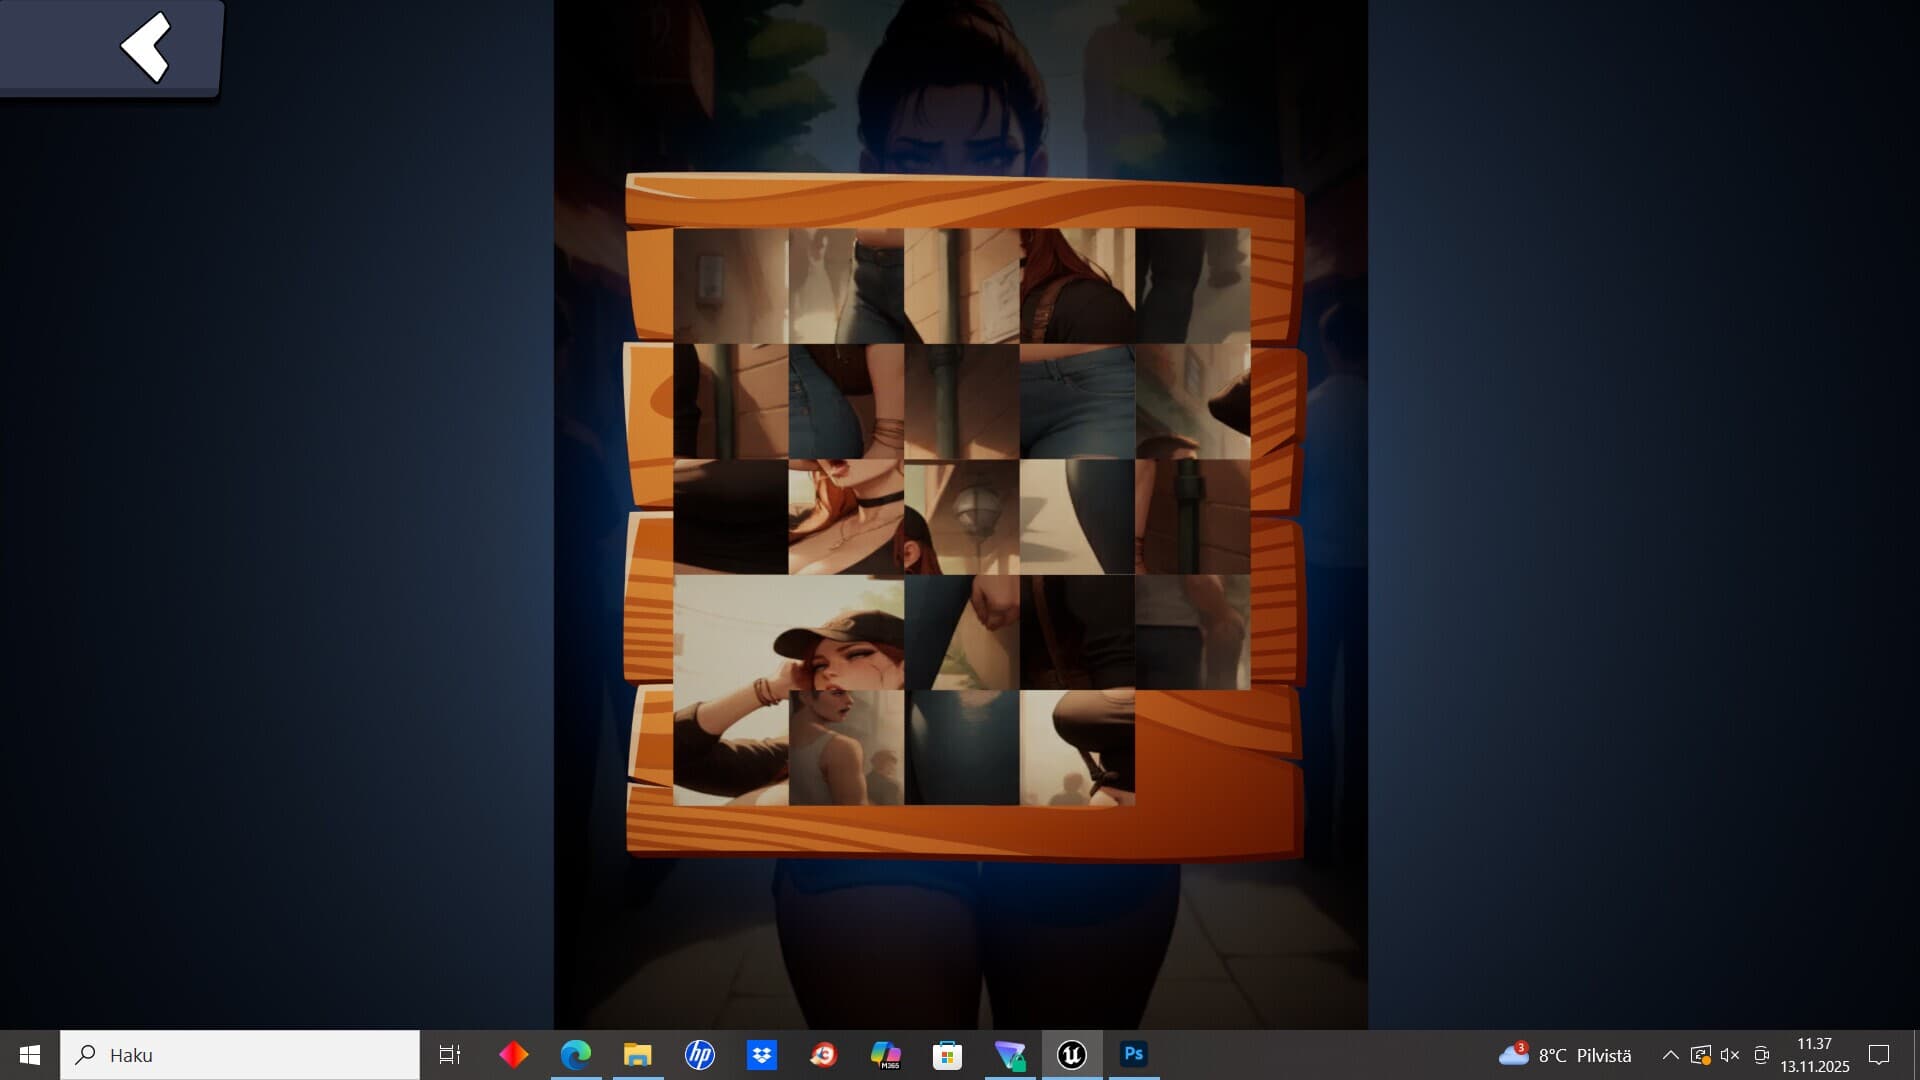Open File Explorer from the taskbar
The height and width of the screenshot is (1080, 1920).
[637, 1054]
